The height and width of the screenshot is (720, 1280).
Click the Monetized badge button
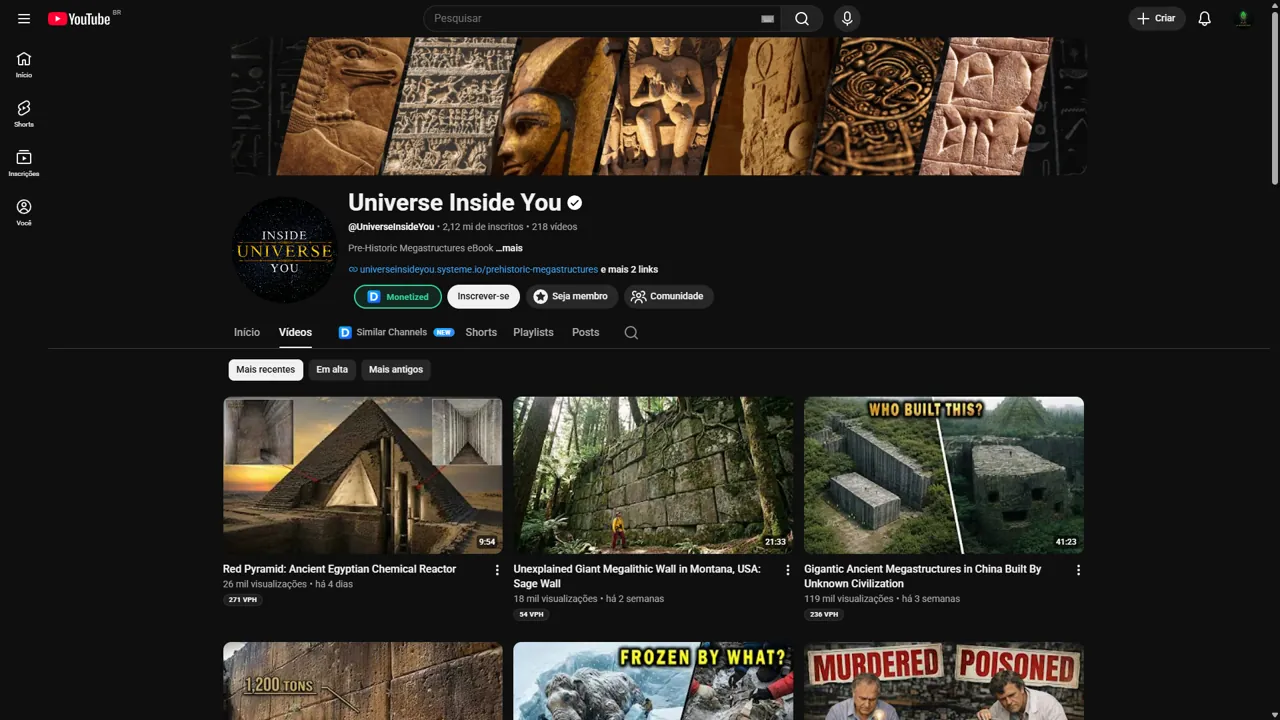coord(398,296)
